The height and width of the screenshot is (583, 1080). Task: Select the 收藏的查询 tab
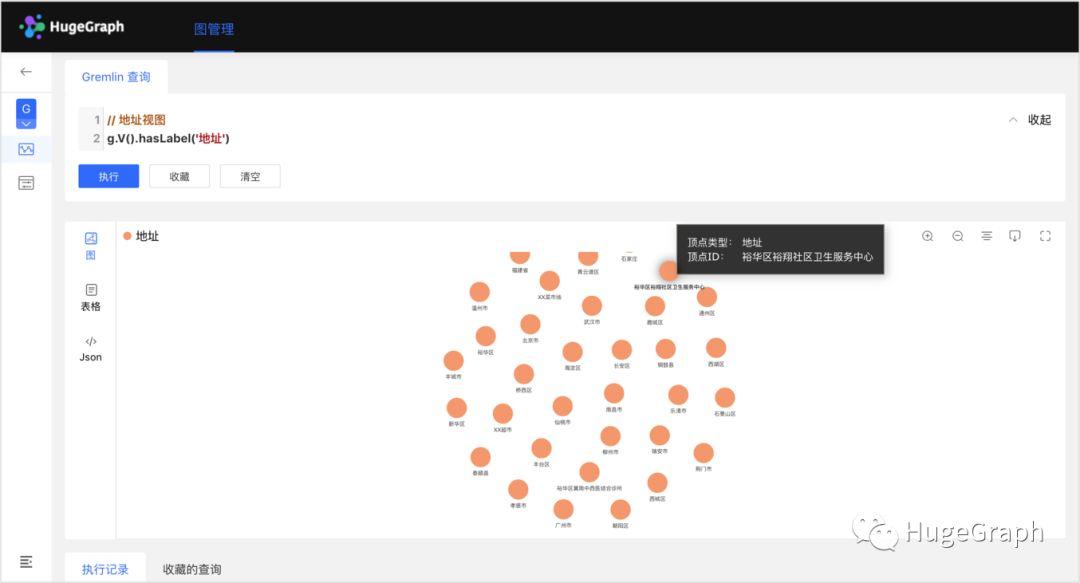[x=192, y=569]
